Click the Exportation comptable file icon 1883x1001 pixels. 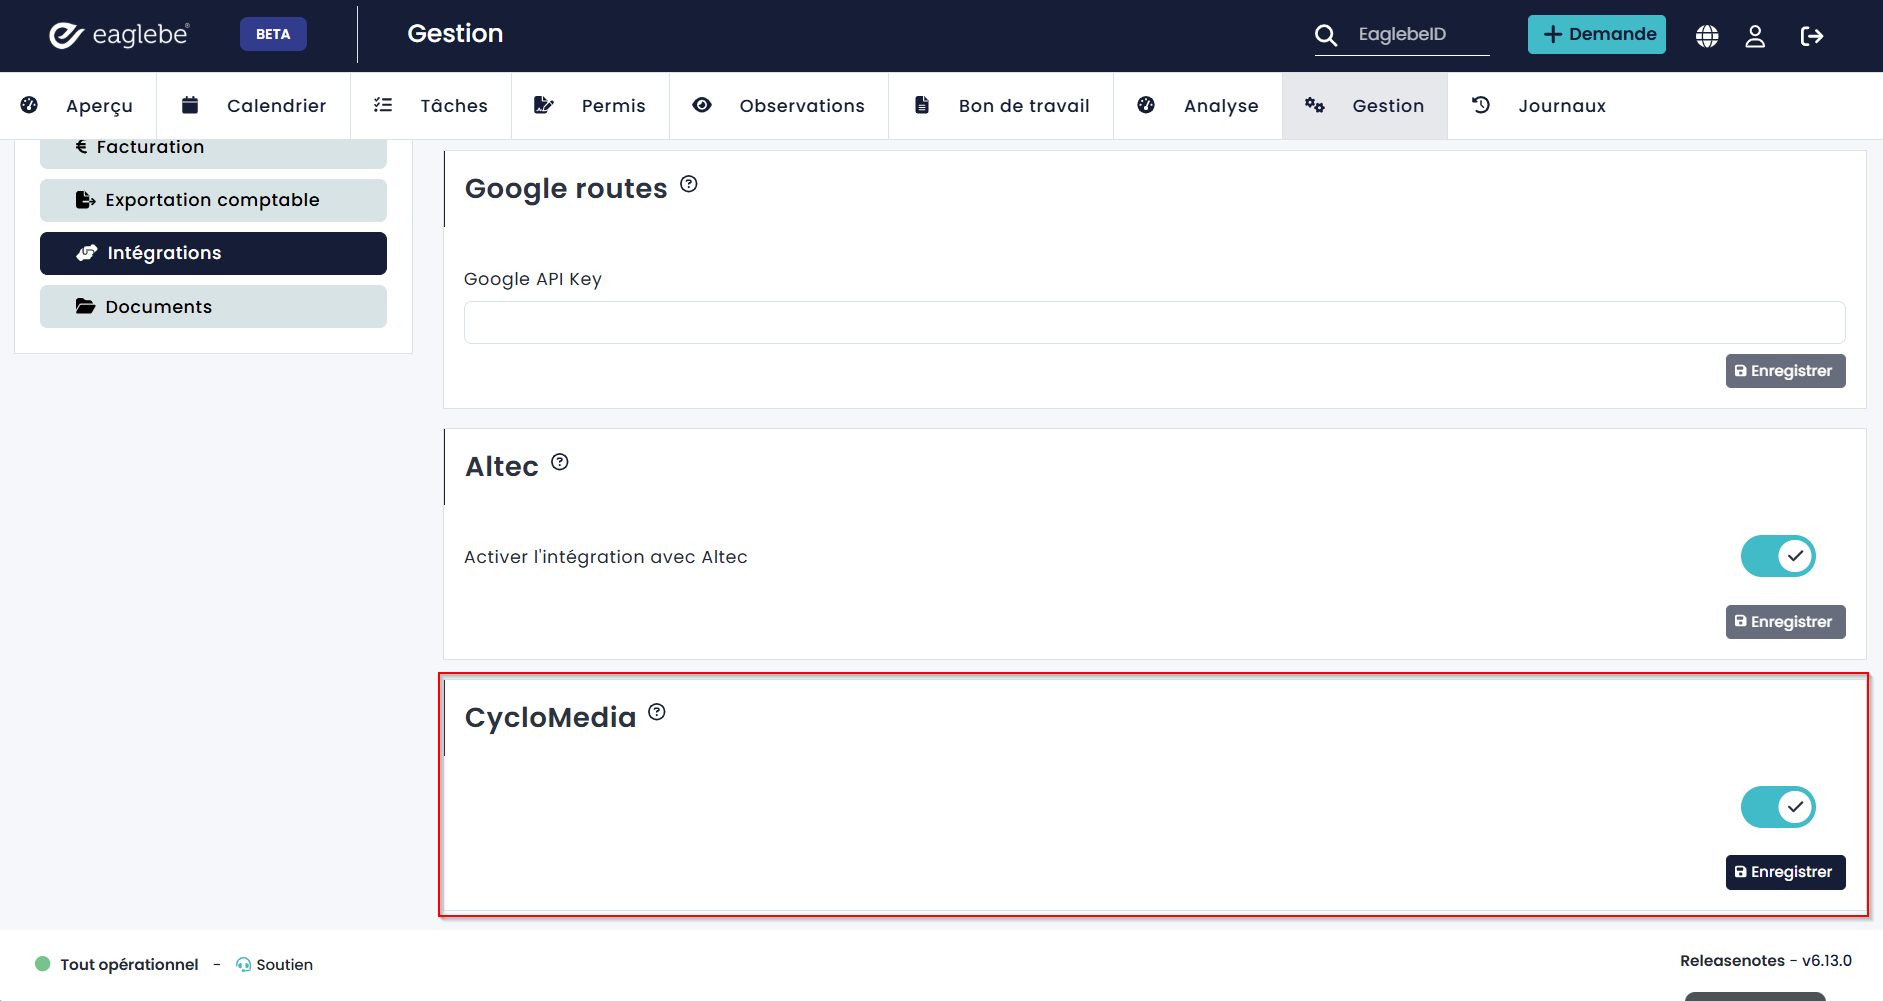click(86, 200)
